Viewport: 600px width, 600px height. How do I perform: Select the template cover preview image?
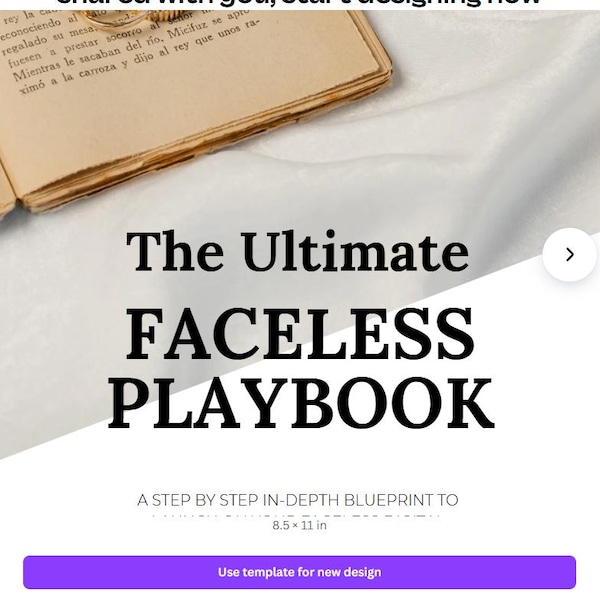click(300, 264)
